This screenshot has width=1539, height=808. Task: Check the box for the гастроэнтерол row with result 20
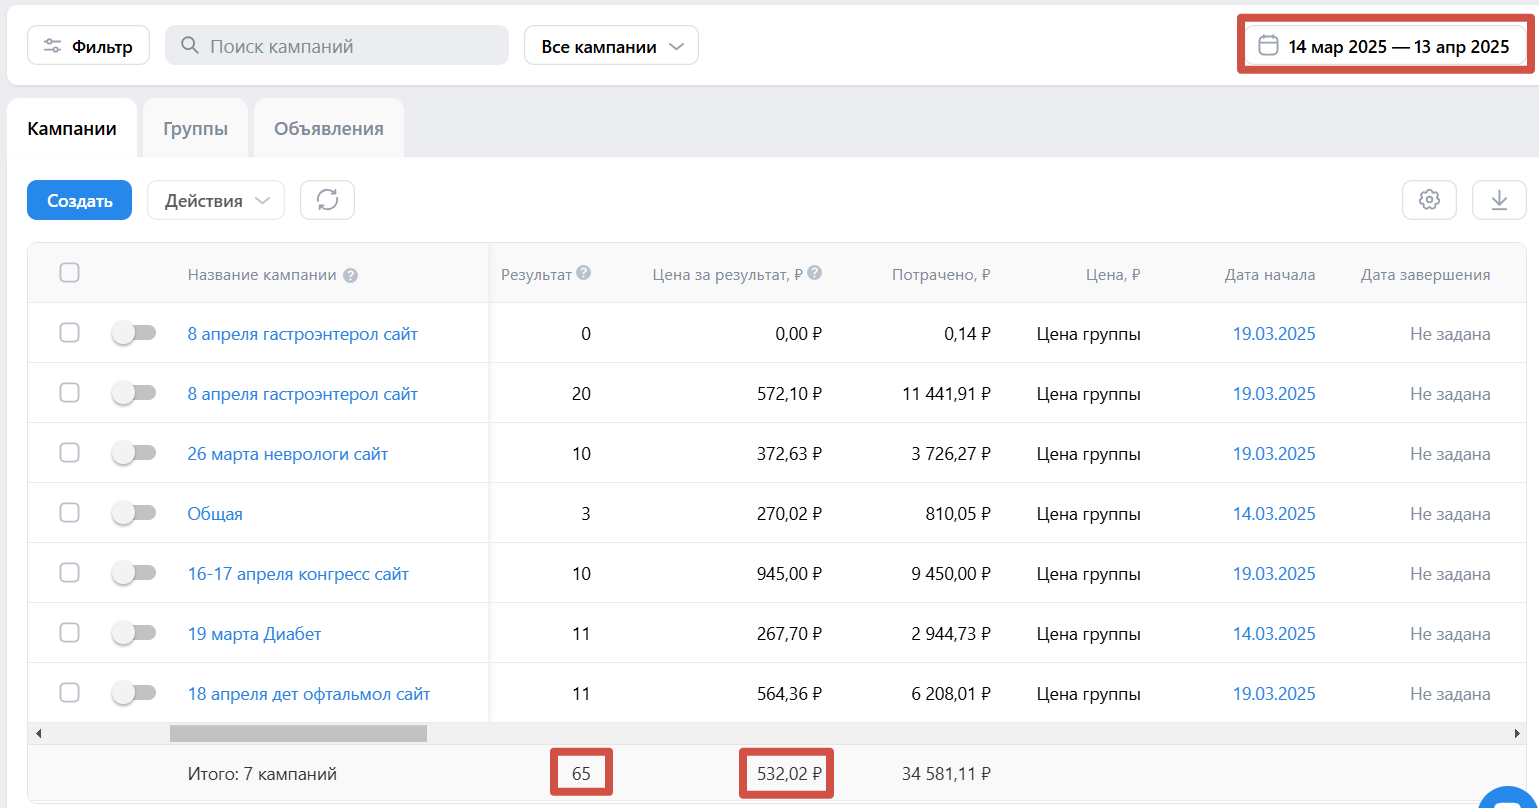69,393
